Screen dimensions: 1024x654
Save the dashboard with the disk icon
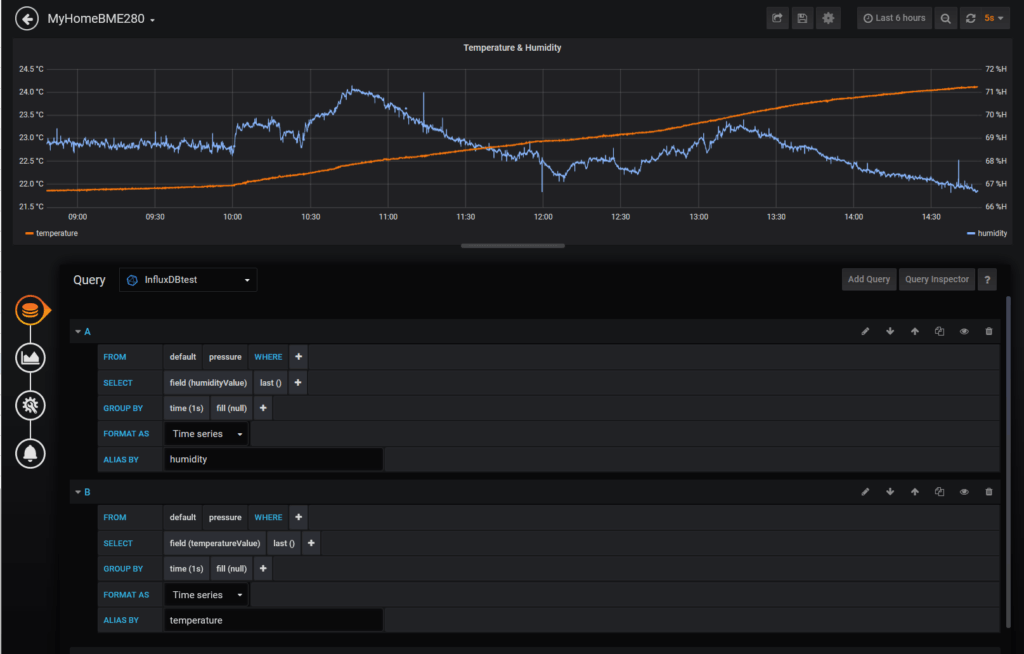[x=803, y=18]
